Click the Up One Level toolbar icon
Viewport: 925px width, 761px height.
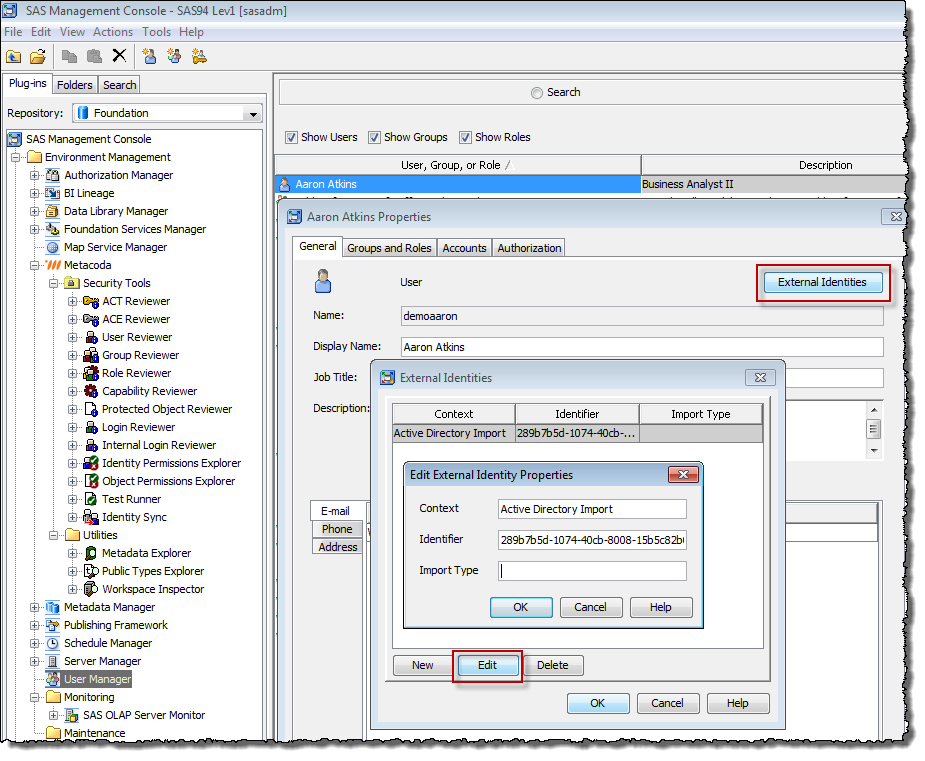point(14,57)
